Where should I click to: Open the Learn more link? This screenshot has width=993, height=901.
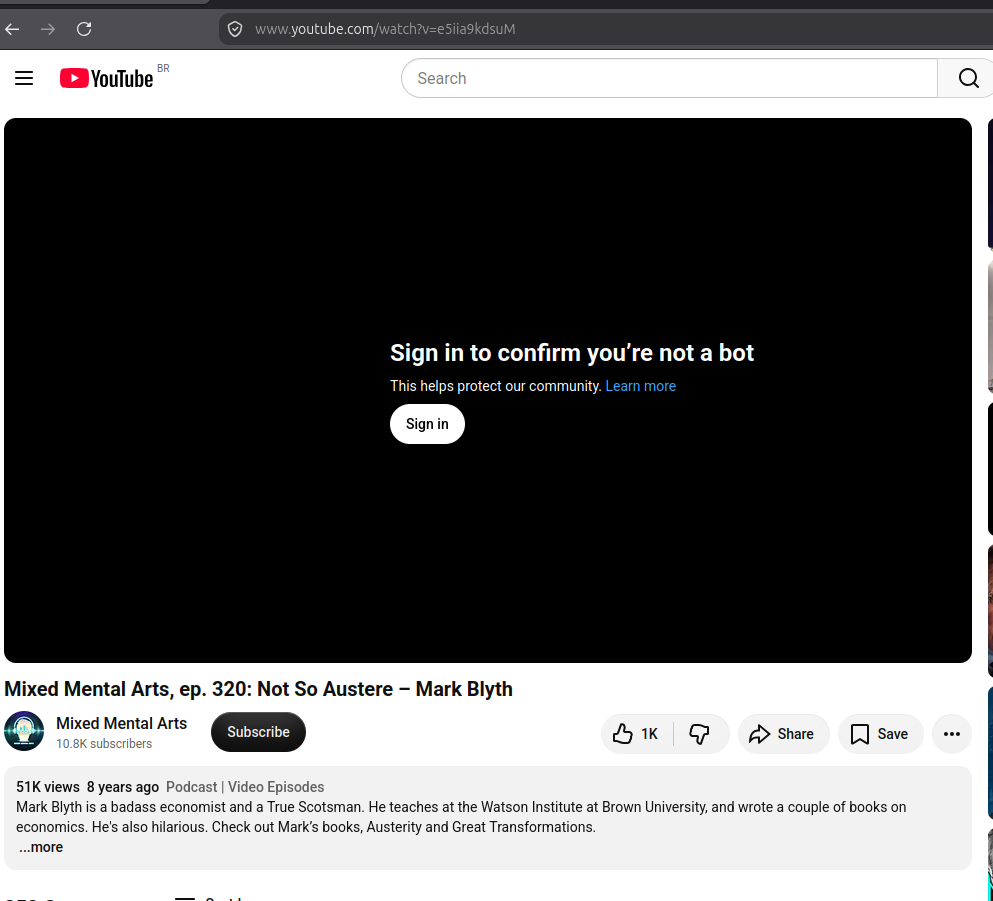pyautogui.click(x=640, y=386)
